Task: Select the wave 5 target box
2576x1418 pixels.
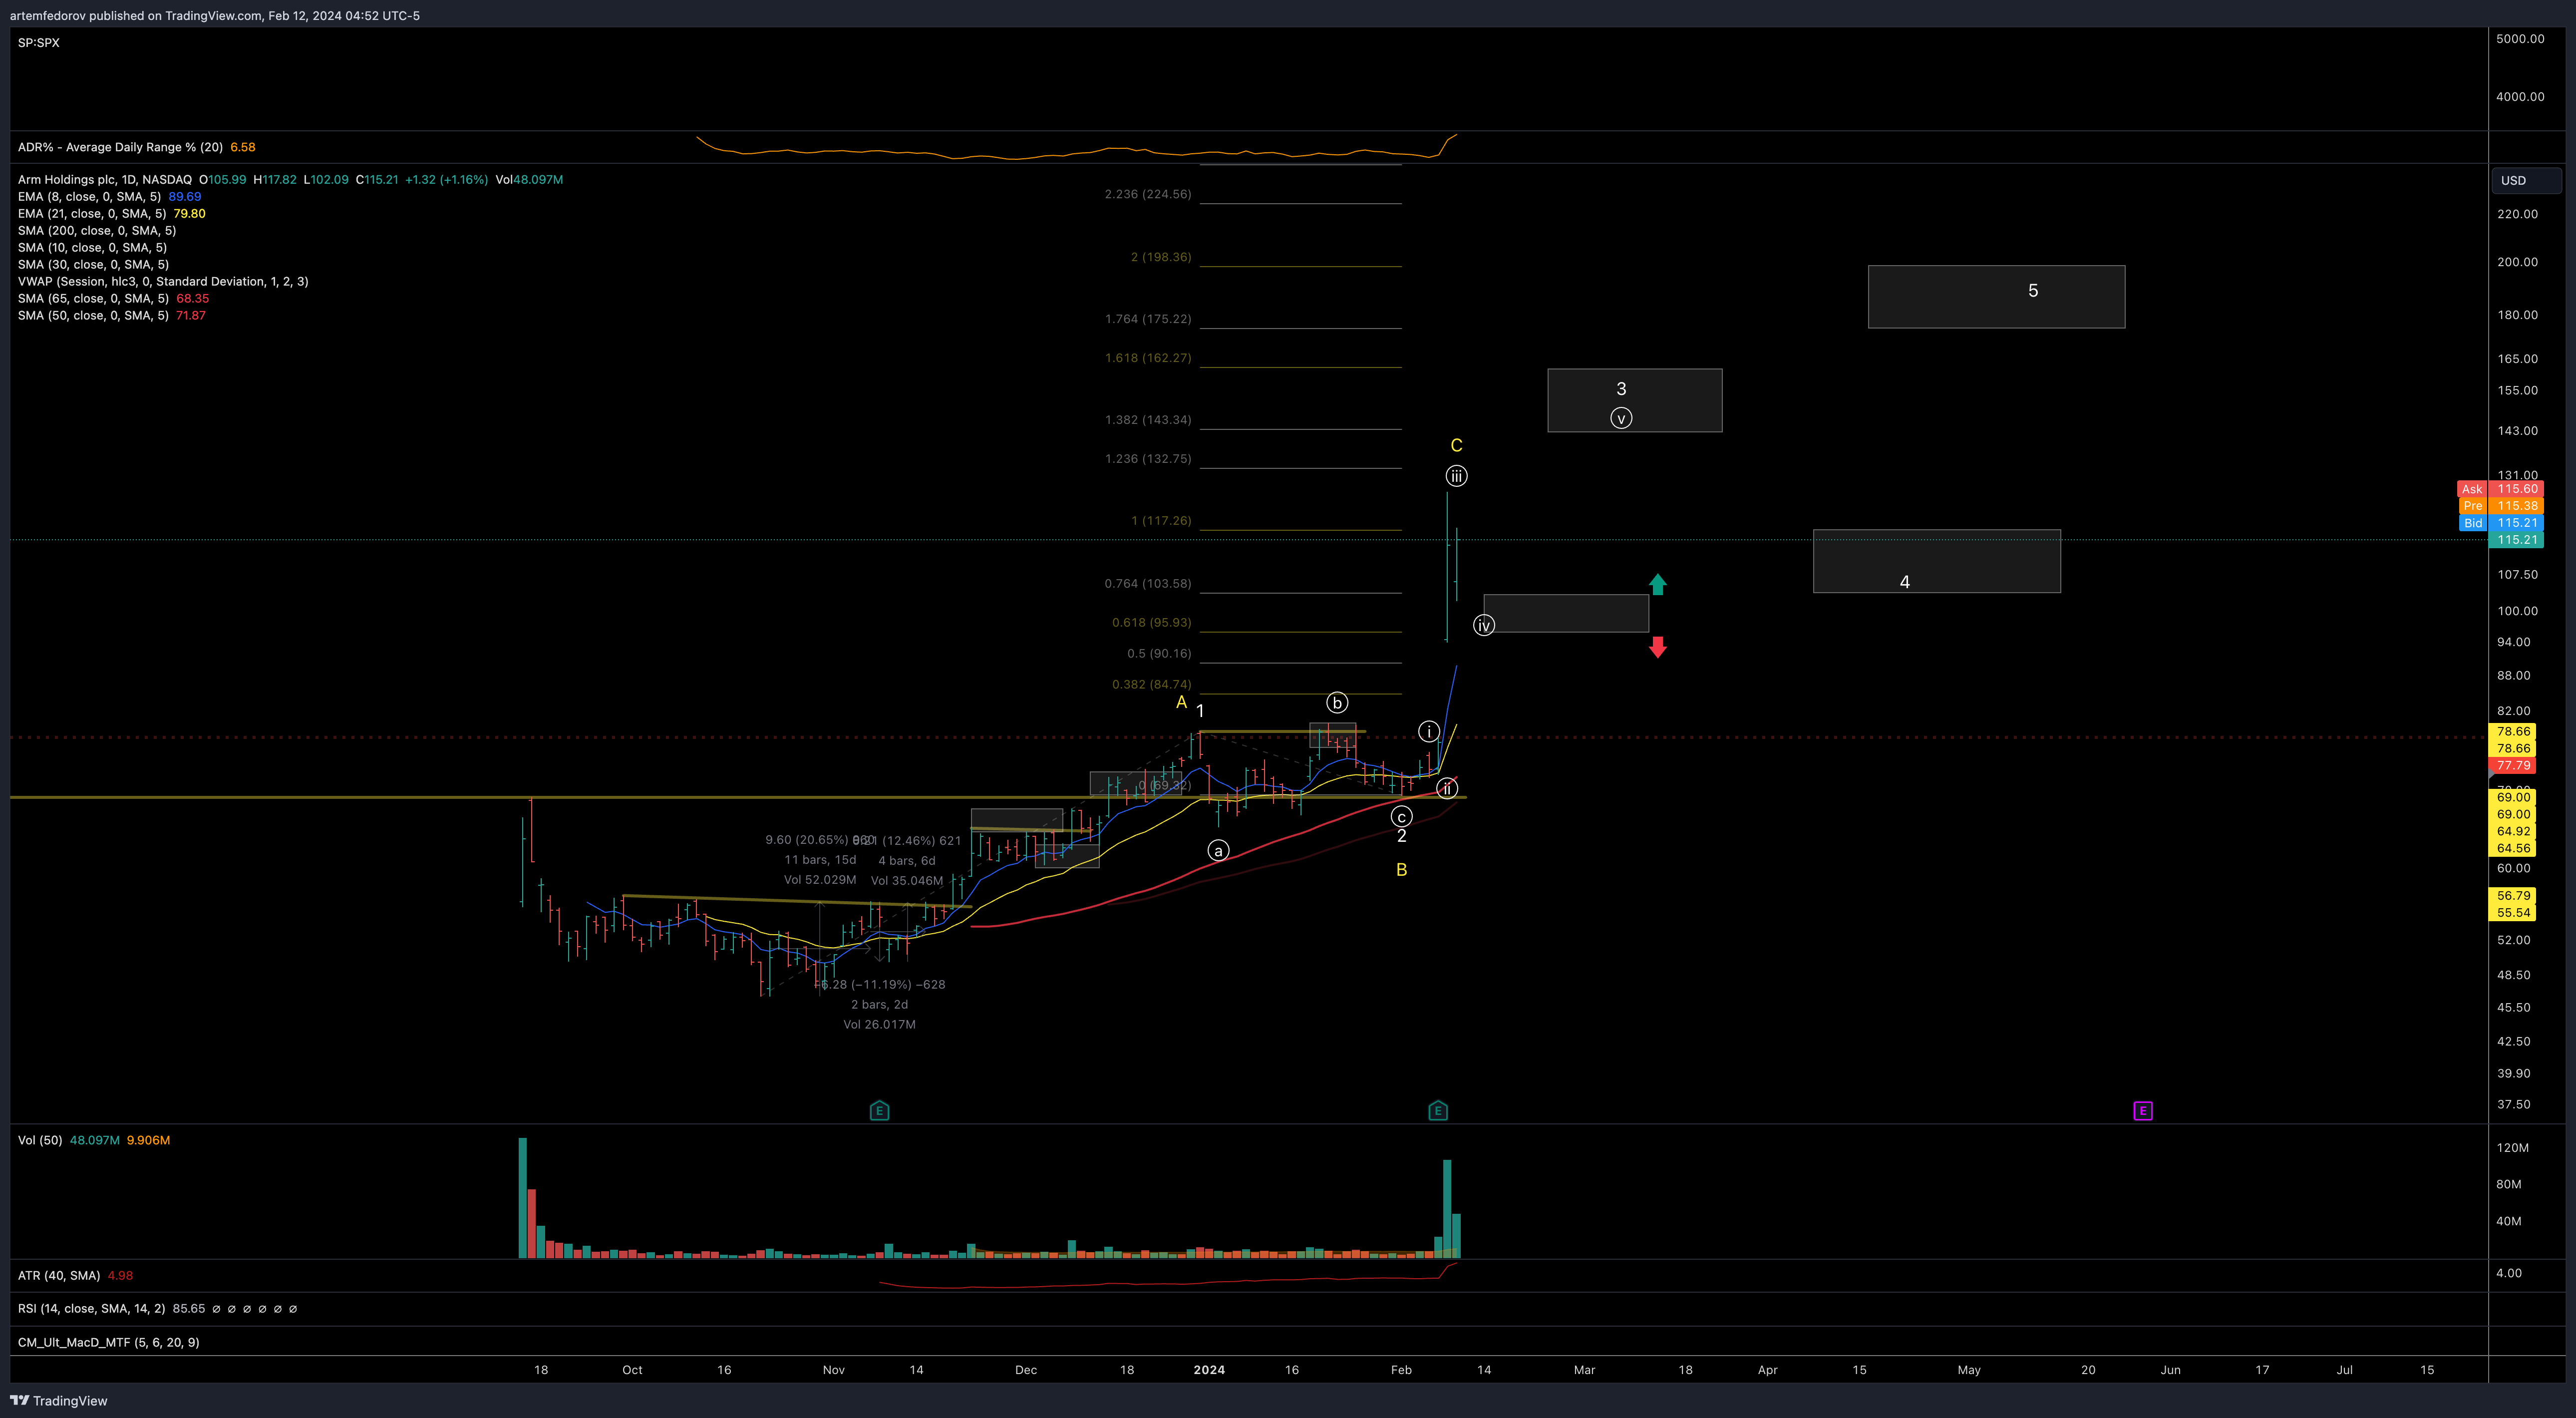Action: [1996, 297]
